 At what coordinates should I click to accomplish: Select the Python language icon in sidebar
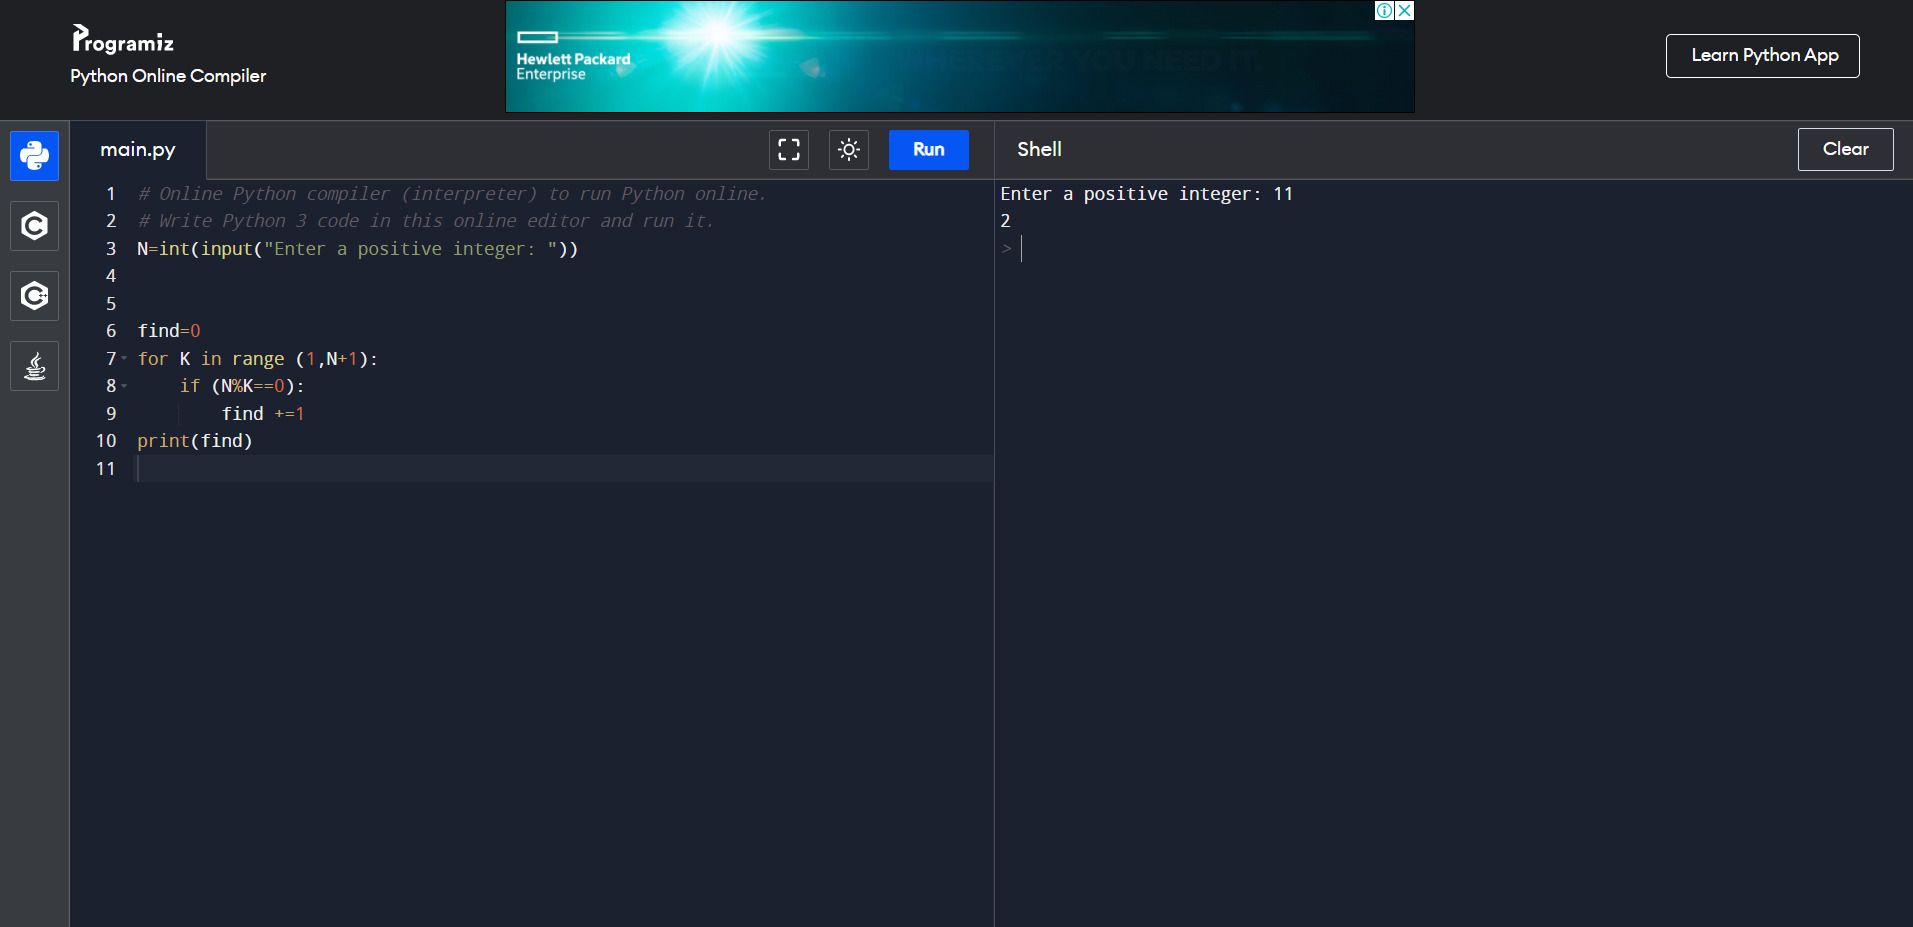point(34,156)
